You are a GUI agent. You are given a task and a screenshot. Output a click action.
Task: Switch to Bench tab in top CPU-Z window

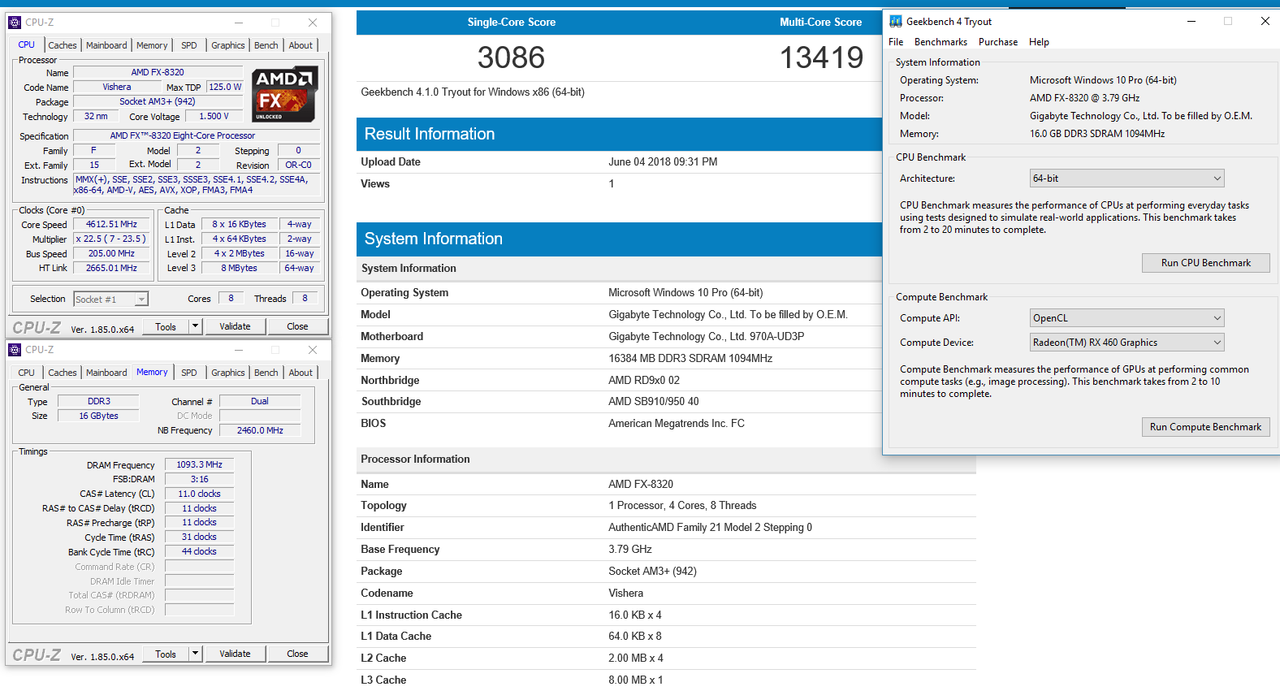tap(266, 45)
